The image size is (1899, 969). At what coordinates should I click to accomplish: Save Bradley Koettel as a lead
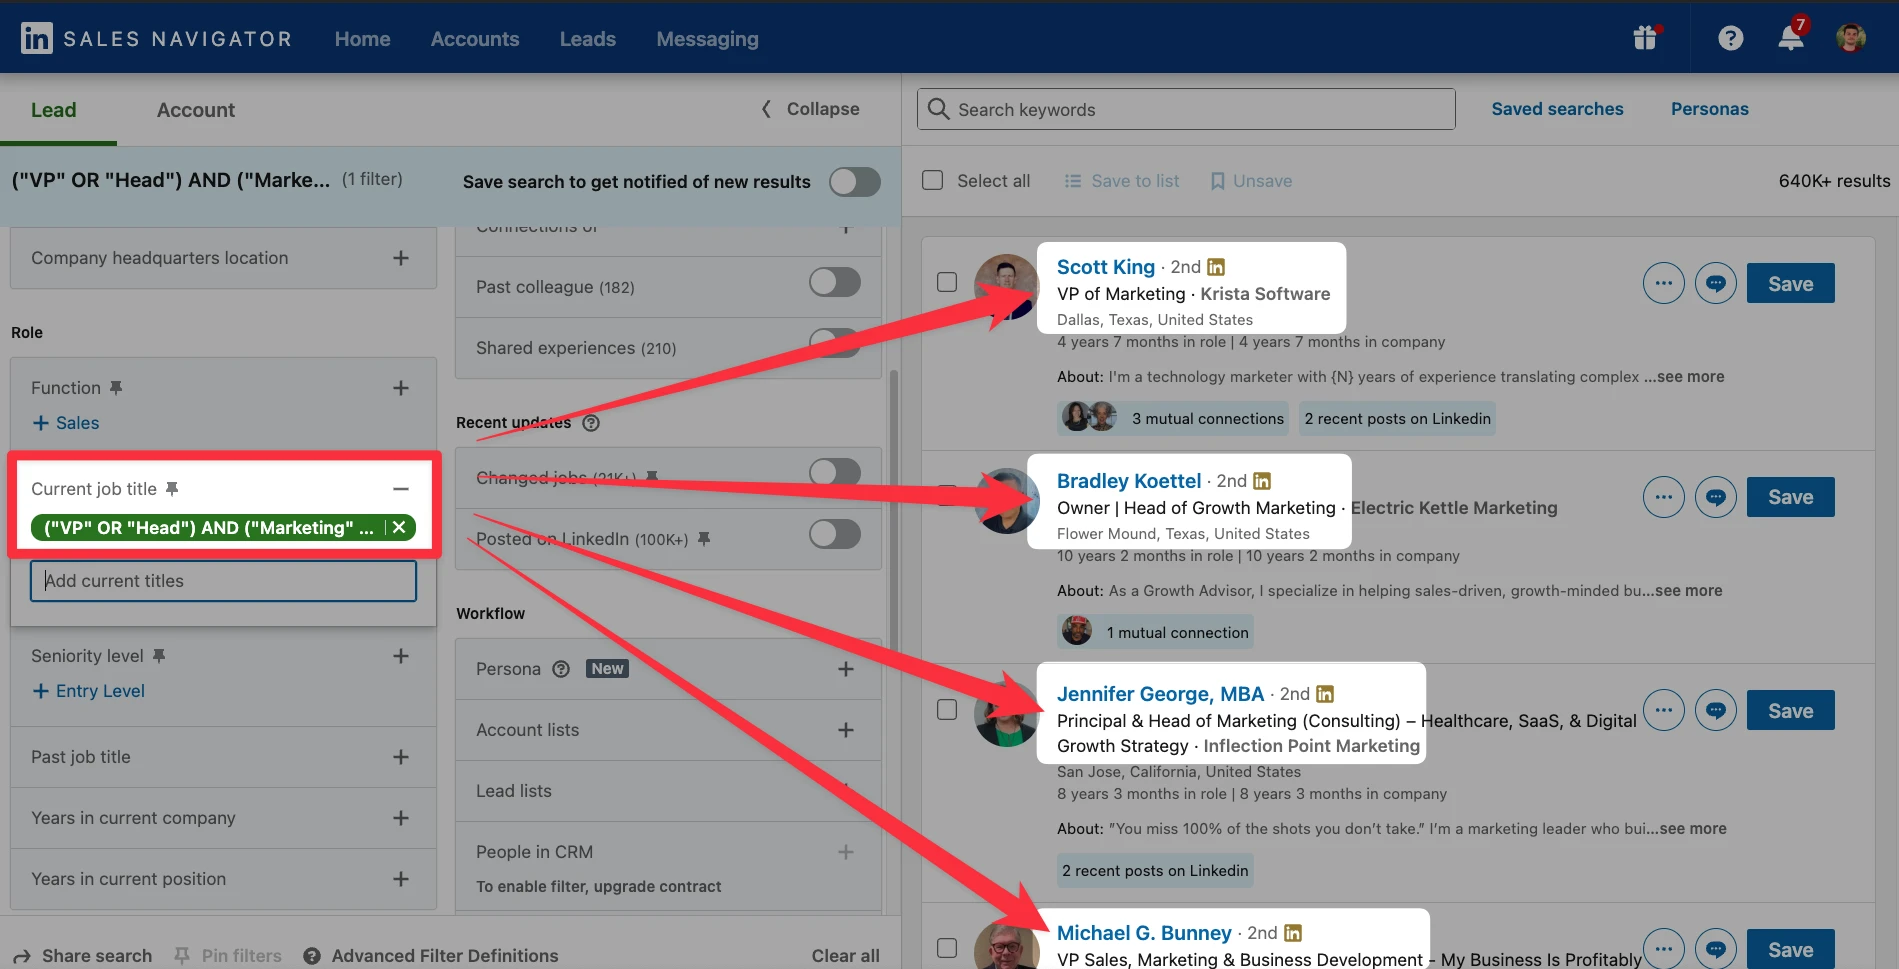click(x=1791, y=497)
